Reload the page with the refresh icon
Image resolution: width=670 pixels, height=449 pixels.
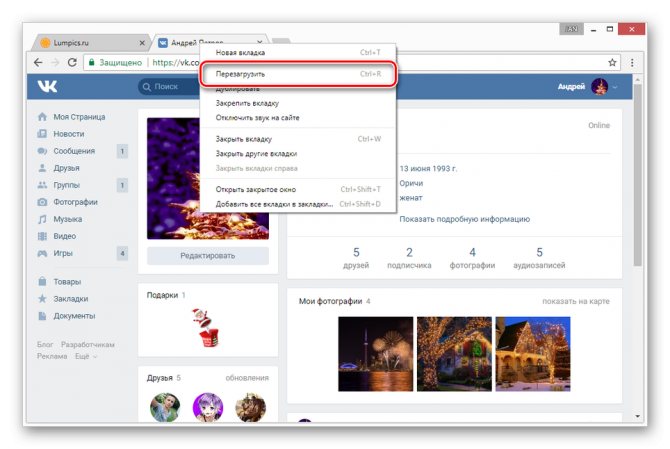coord(72,62)
